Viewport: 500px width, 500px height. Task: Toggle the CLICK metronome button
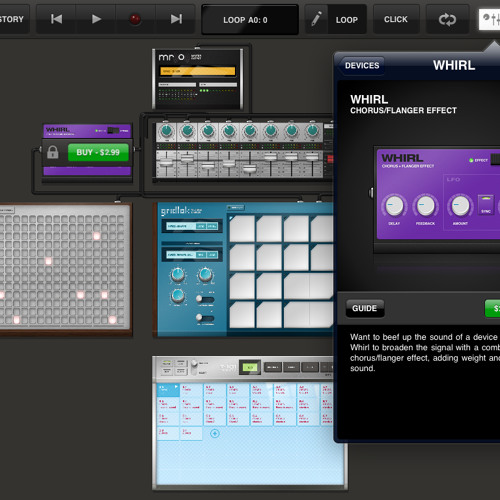[x=396, y=19]
